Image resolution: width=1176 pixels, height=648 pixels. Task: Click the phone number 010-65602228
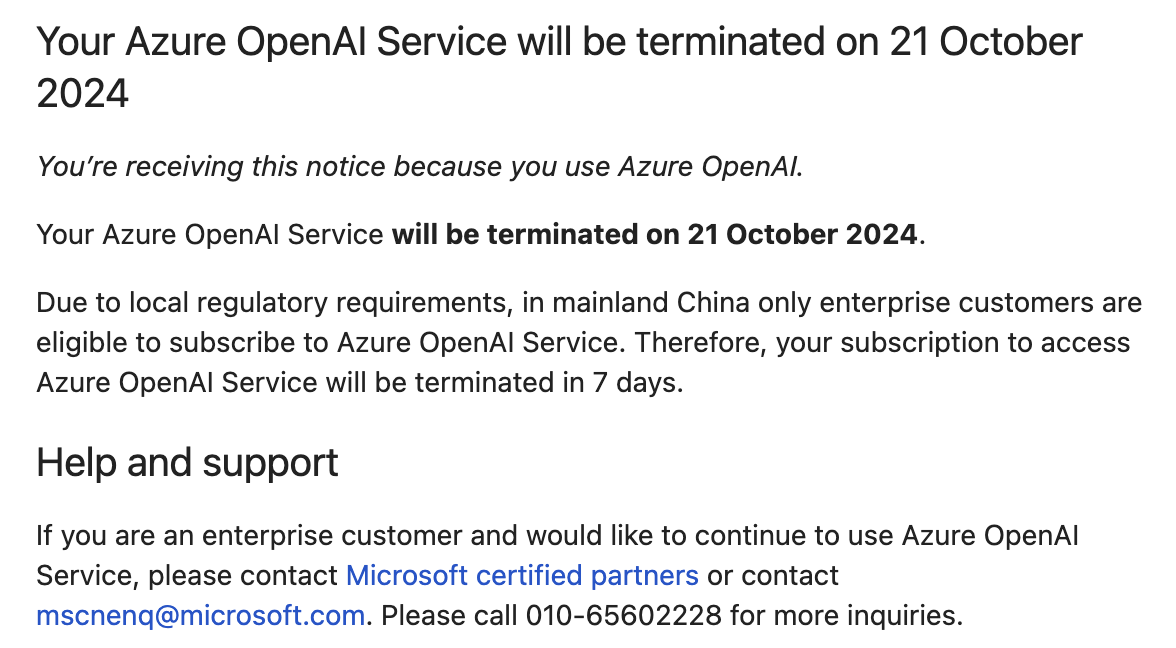coord(623,615)
